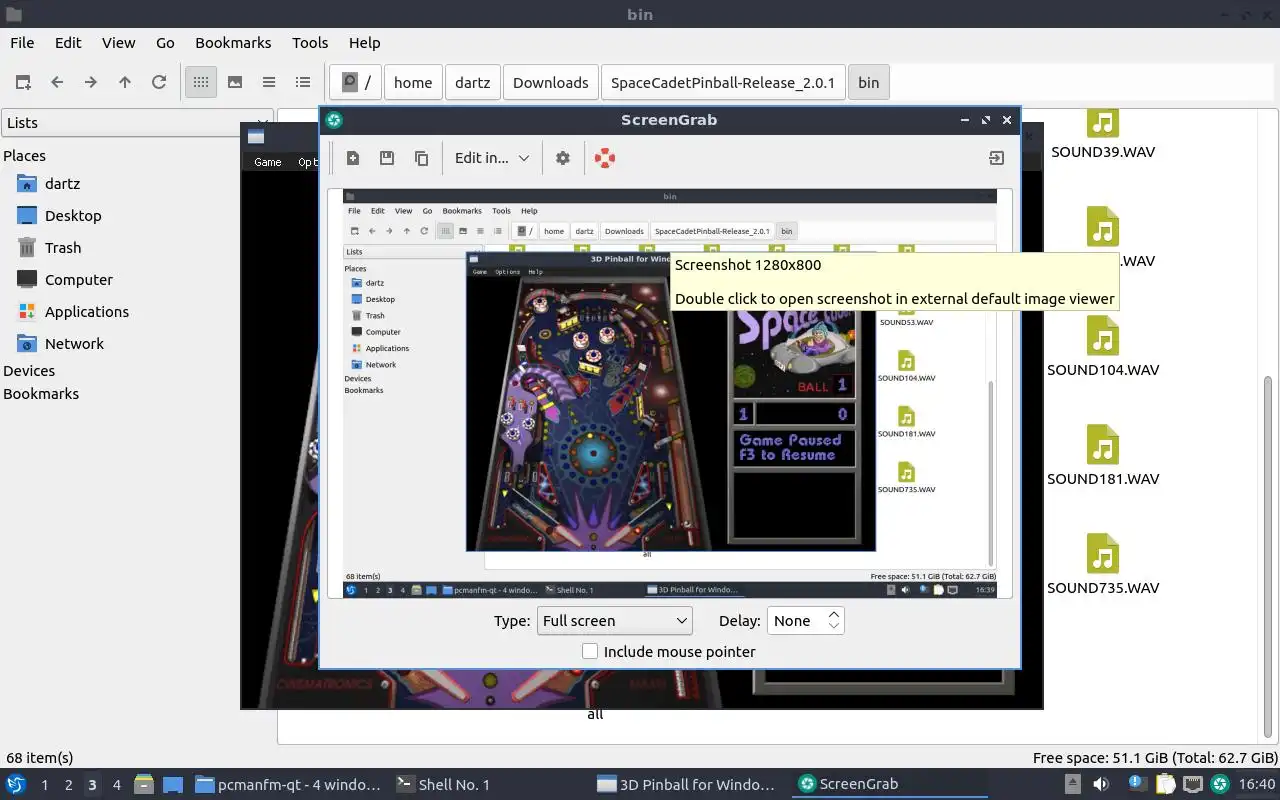Open ScreenGrab options gear icon
The width and height of the screenshot is (1280, 800).
563,158
